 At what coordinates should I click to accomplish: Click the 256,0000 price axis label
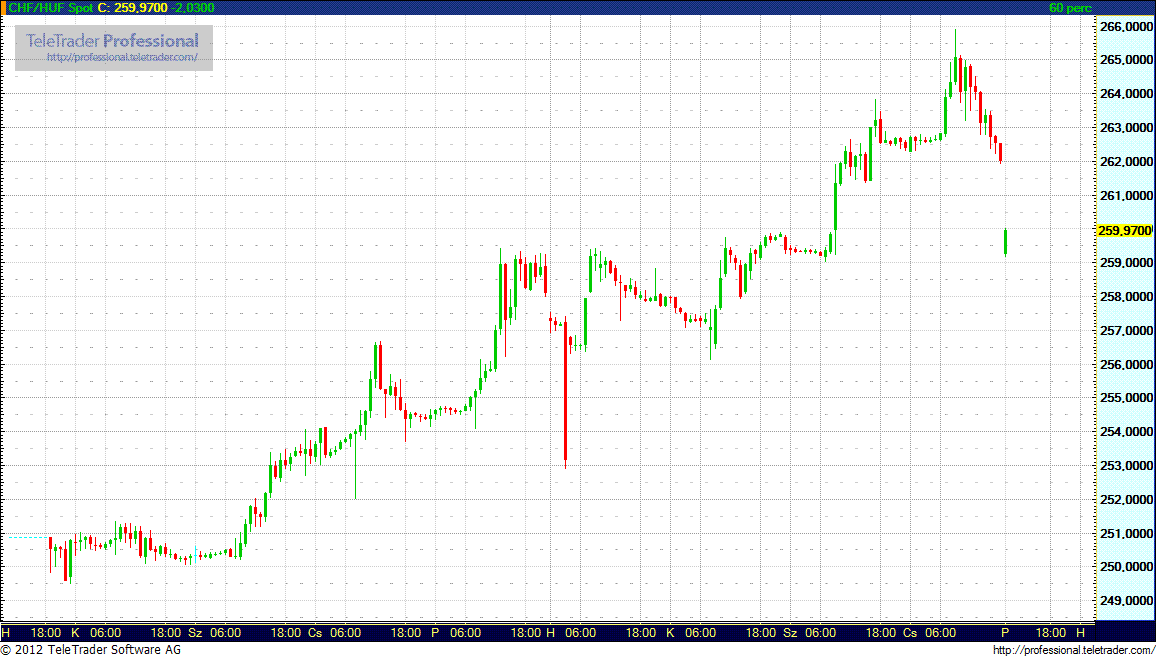pyautogui.click(x=1126, y=364)
